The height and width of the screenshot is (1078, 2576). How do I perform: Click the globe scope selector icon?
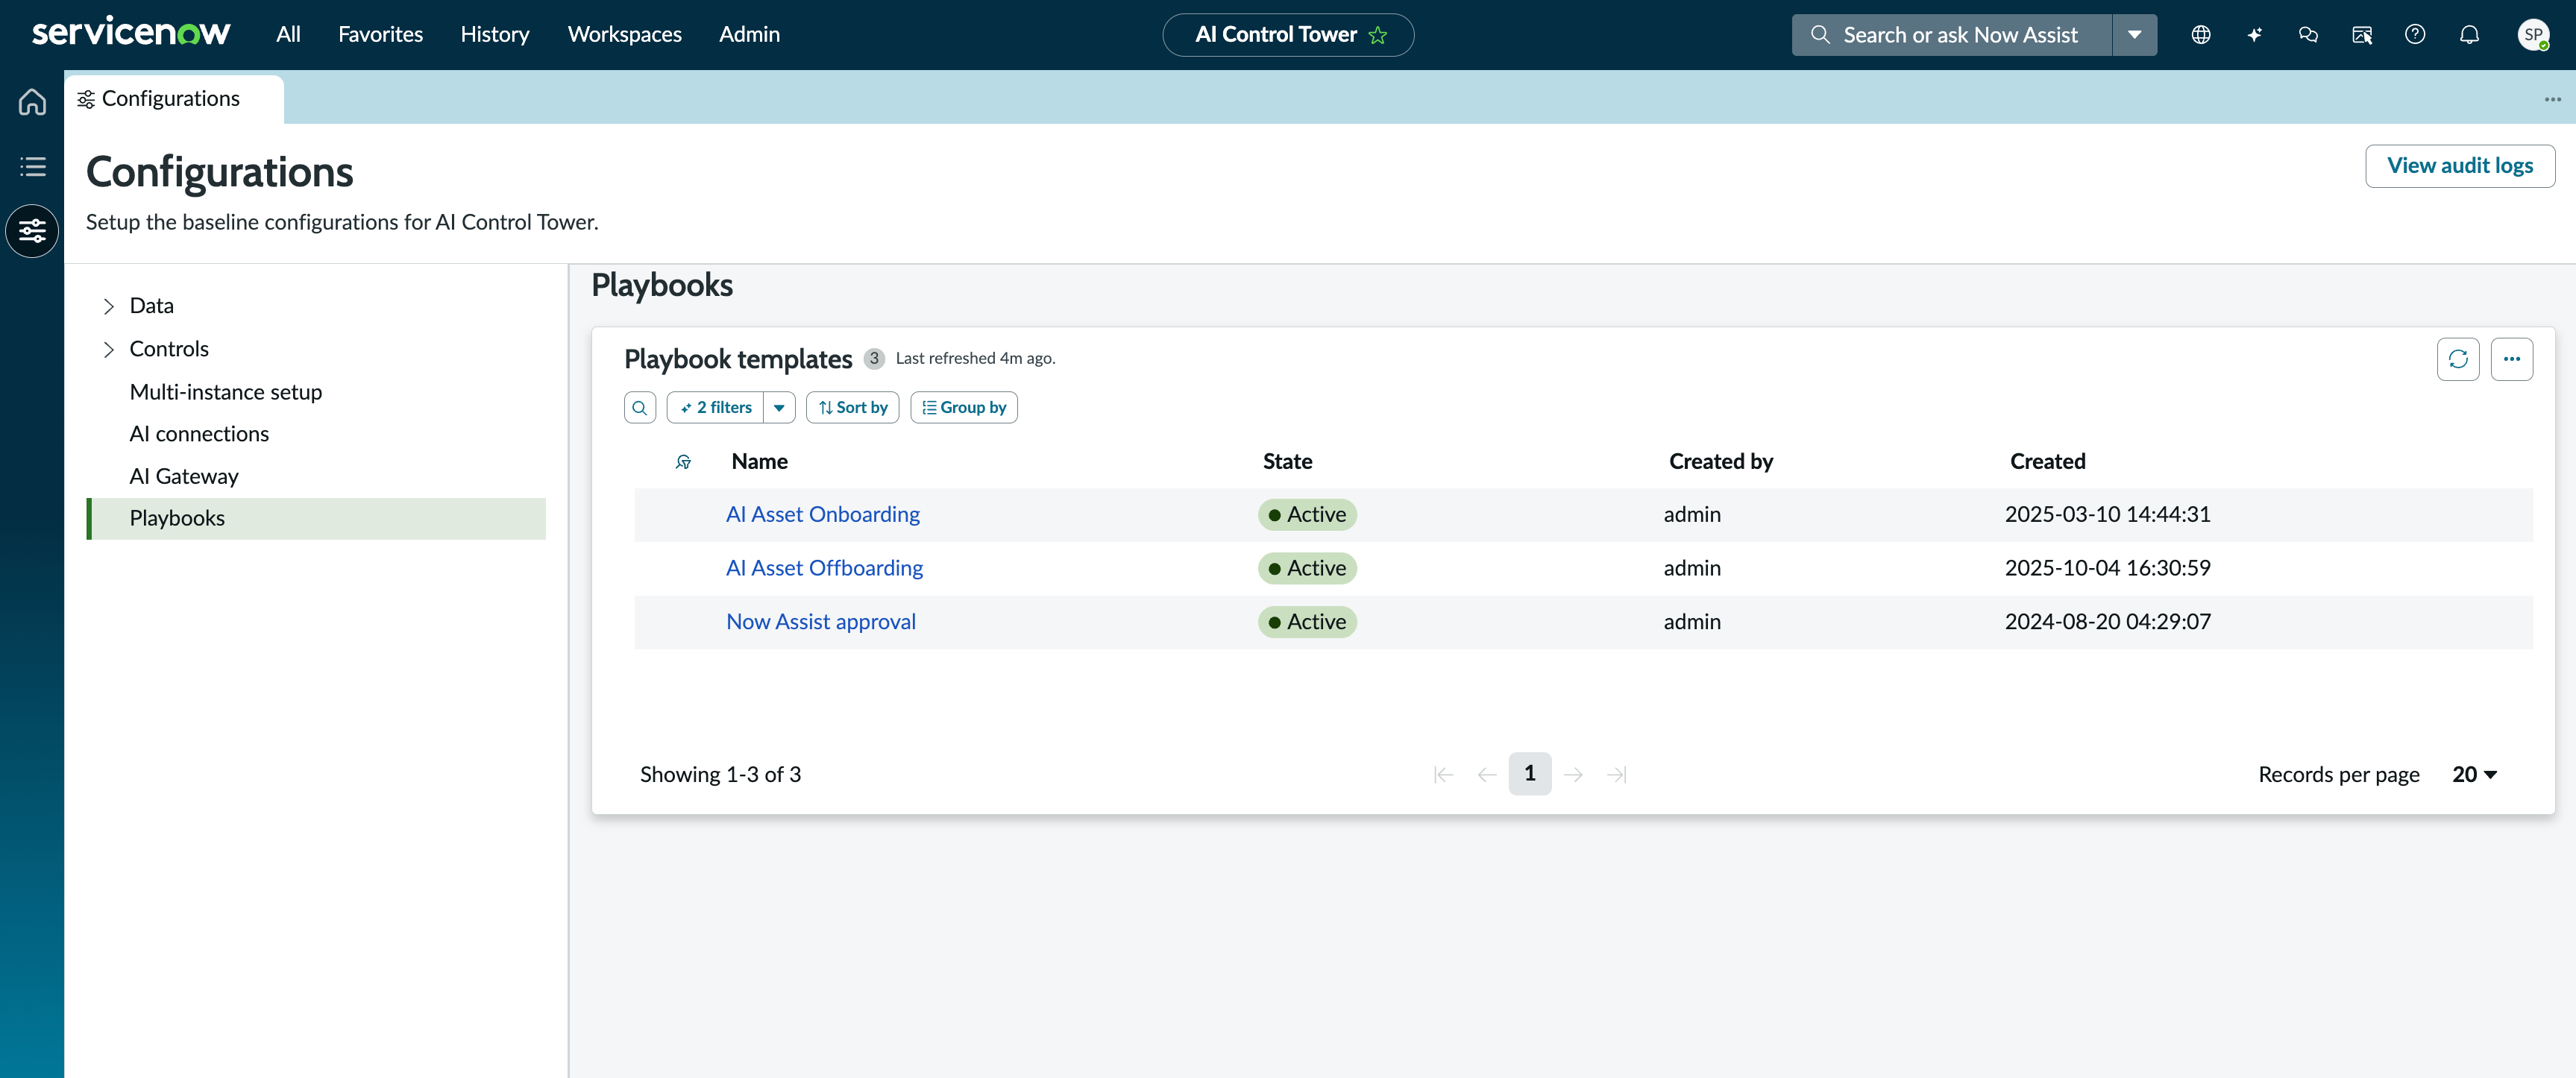[x=2200, y=35]
